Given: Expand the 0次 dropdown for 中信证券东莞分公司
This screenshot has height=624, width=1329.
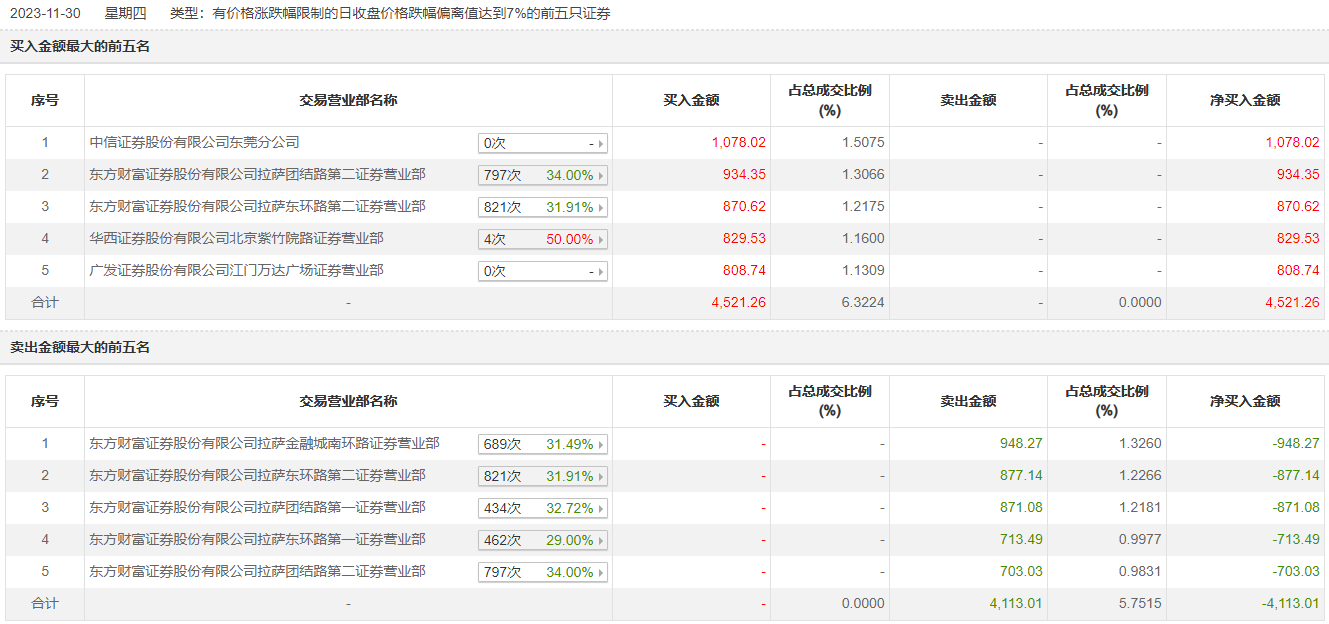Looking at the screenshot, I should point(543,143).
